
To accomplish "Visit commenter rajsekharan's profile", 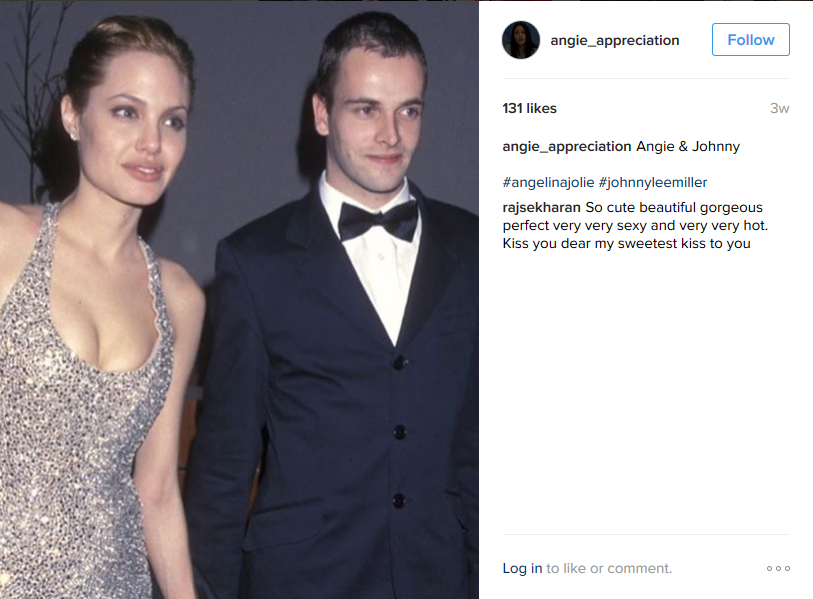I will (x=541, y=207).
